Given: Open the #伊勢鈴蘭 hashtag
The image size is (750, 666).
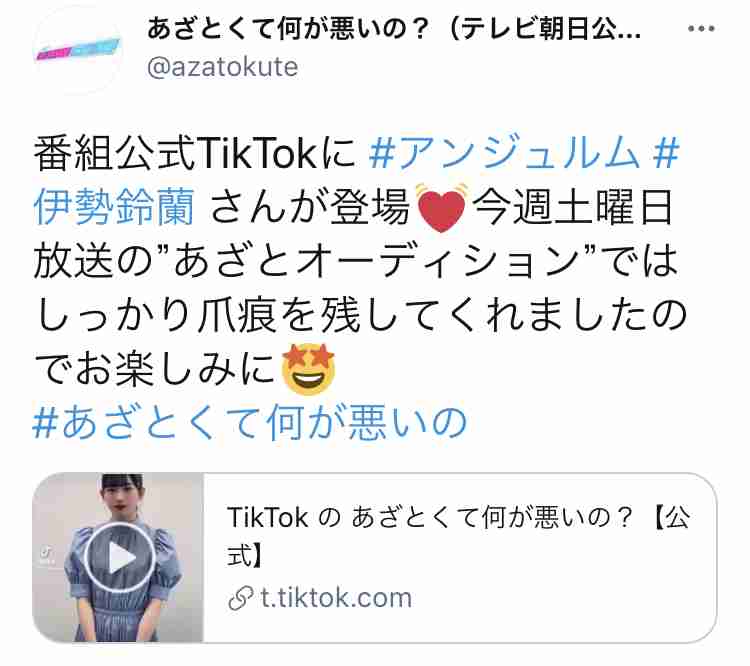Looking at the screenshot, I should pos(114,207).
